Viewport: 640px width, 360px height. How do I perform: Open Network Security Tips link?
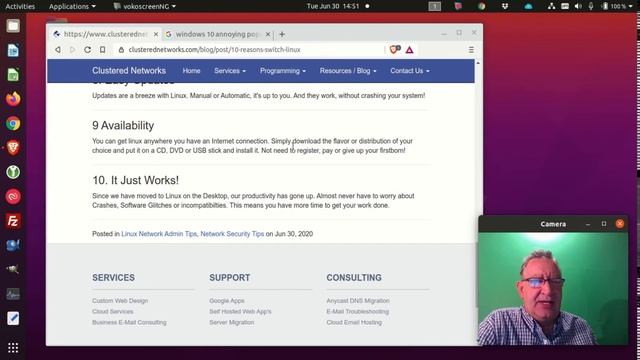click(232, 234)
